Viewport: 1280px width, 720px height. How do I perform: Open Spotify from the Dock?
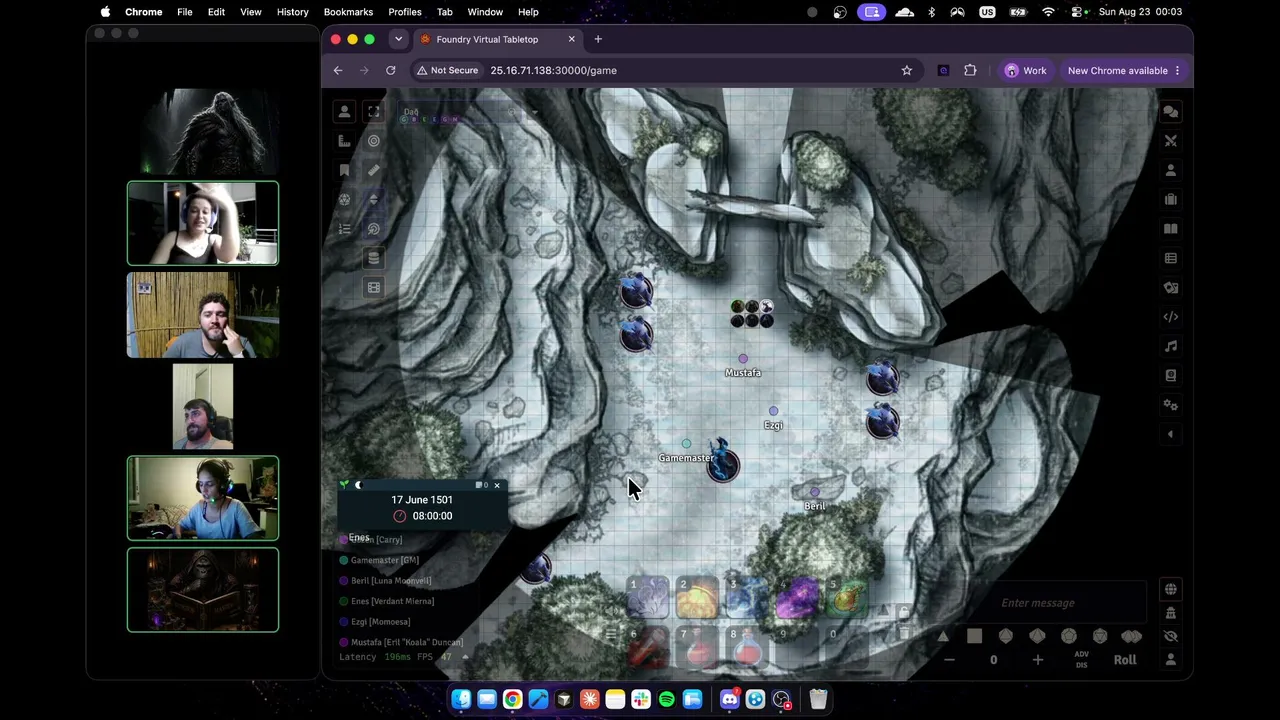(667, 699)
